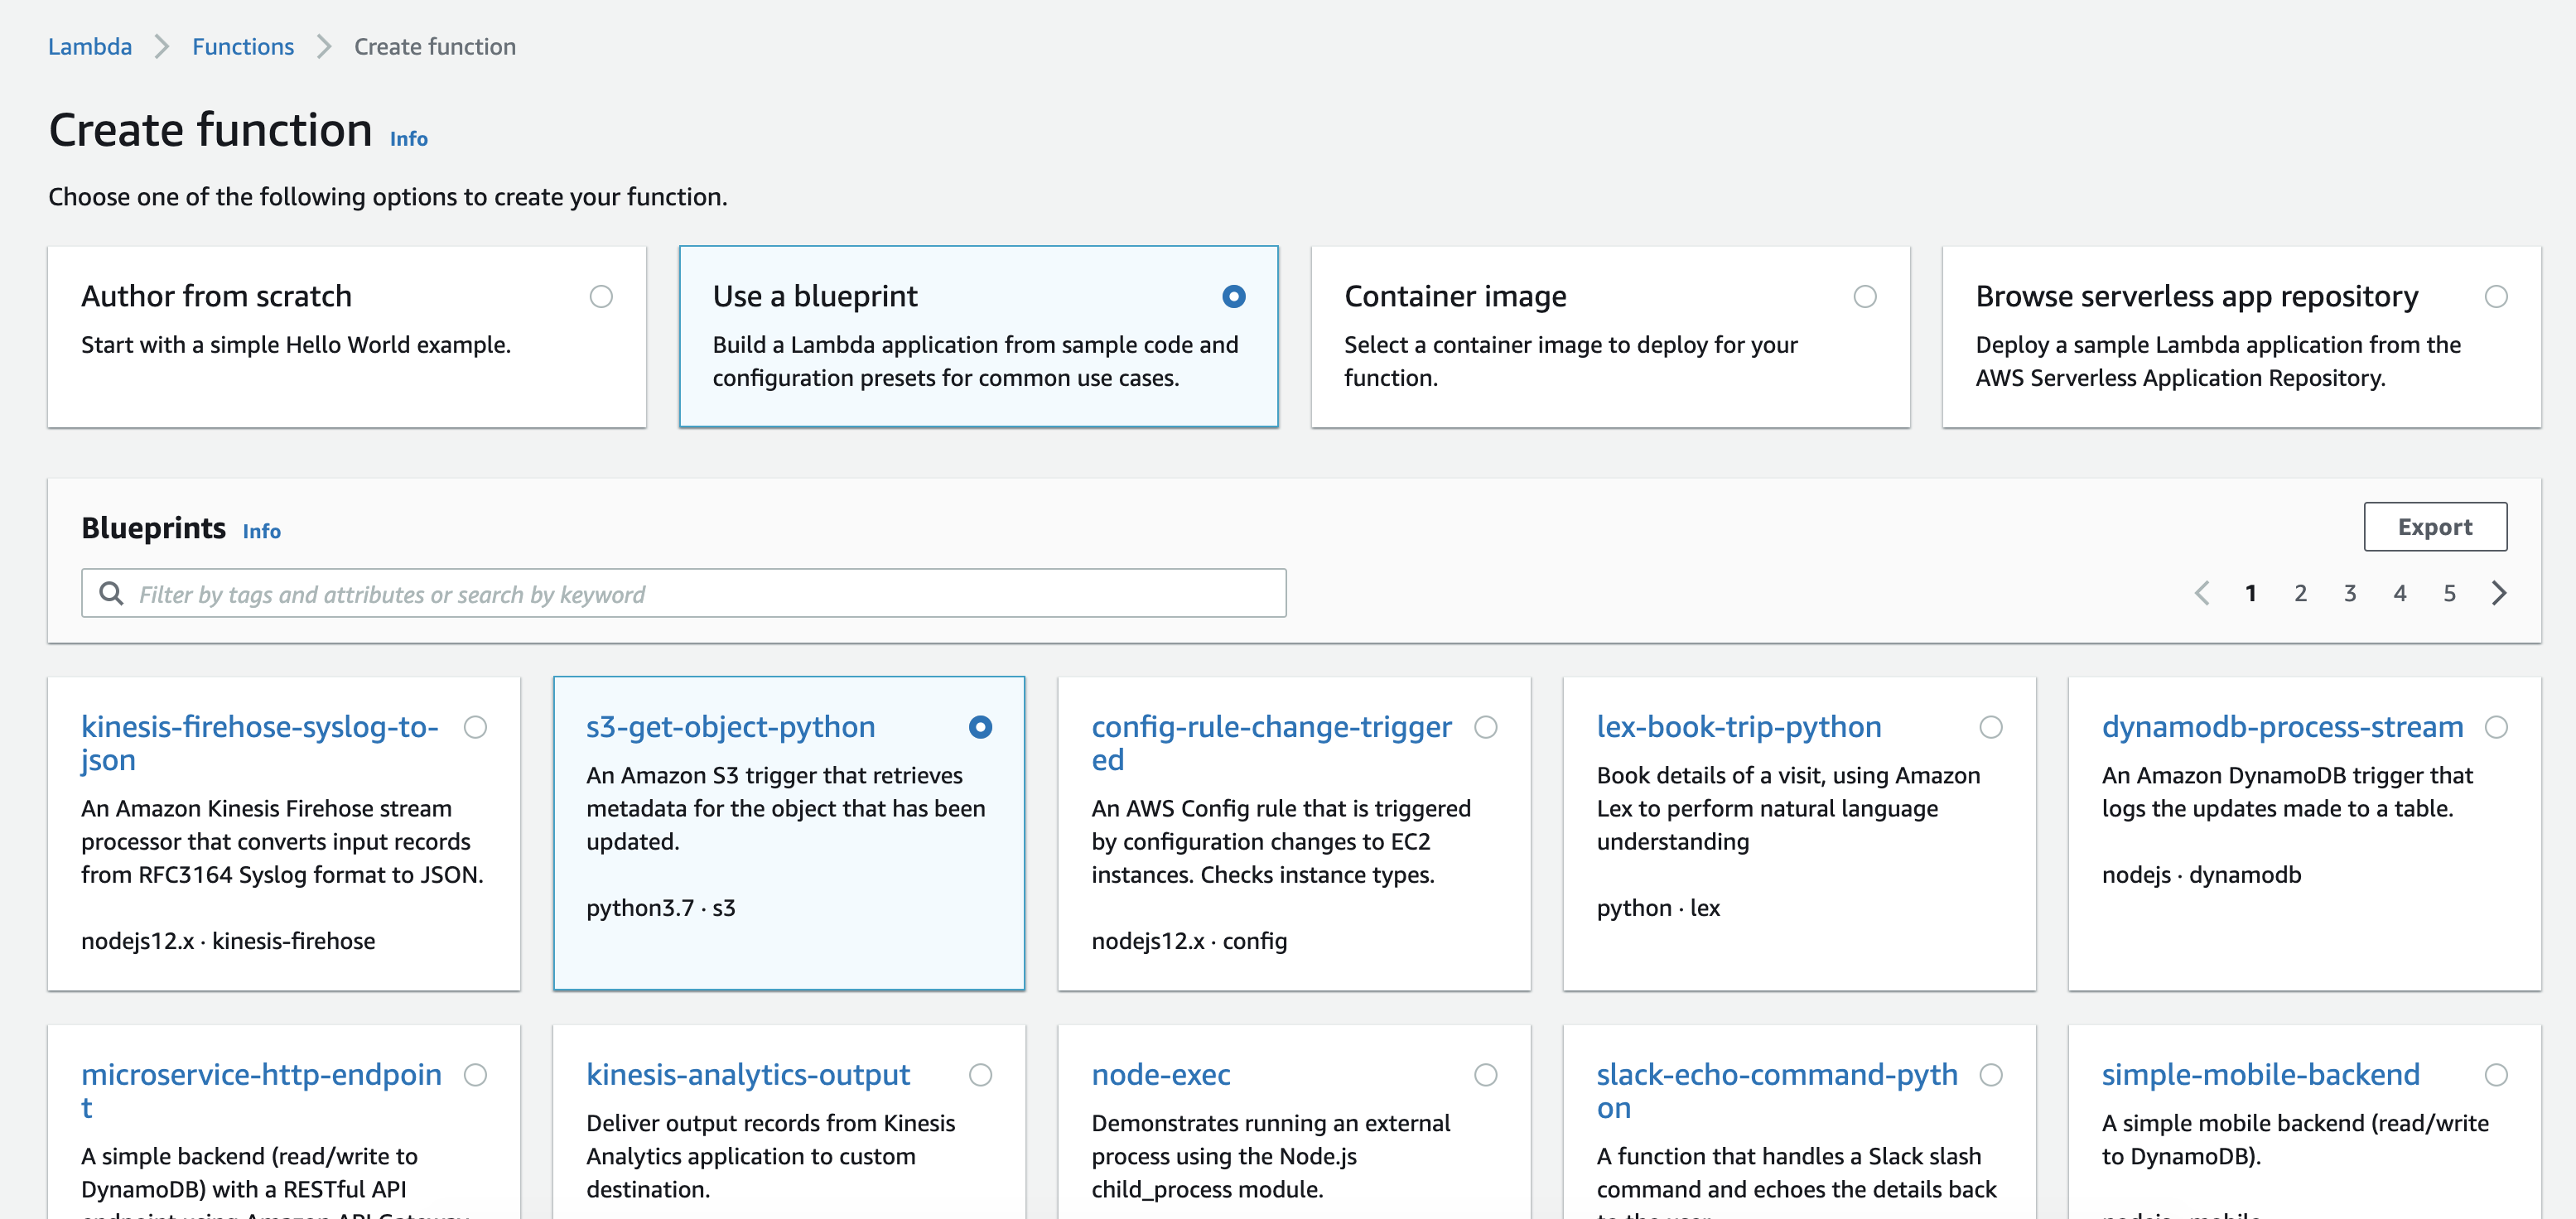The height and width of the screenshot is (1219, 2576).
Task: Go to Functions breadcrumb link
Action: coord(243,47)
